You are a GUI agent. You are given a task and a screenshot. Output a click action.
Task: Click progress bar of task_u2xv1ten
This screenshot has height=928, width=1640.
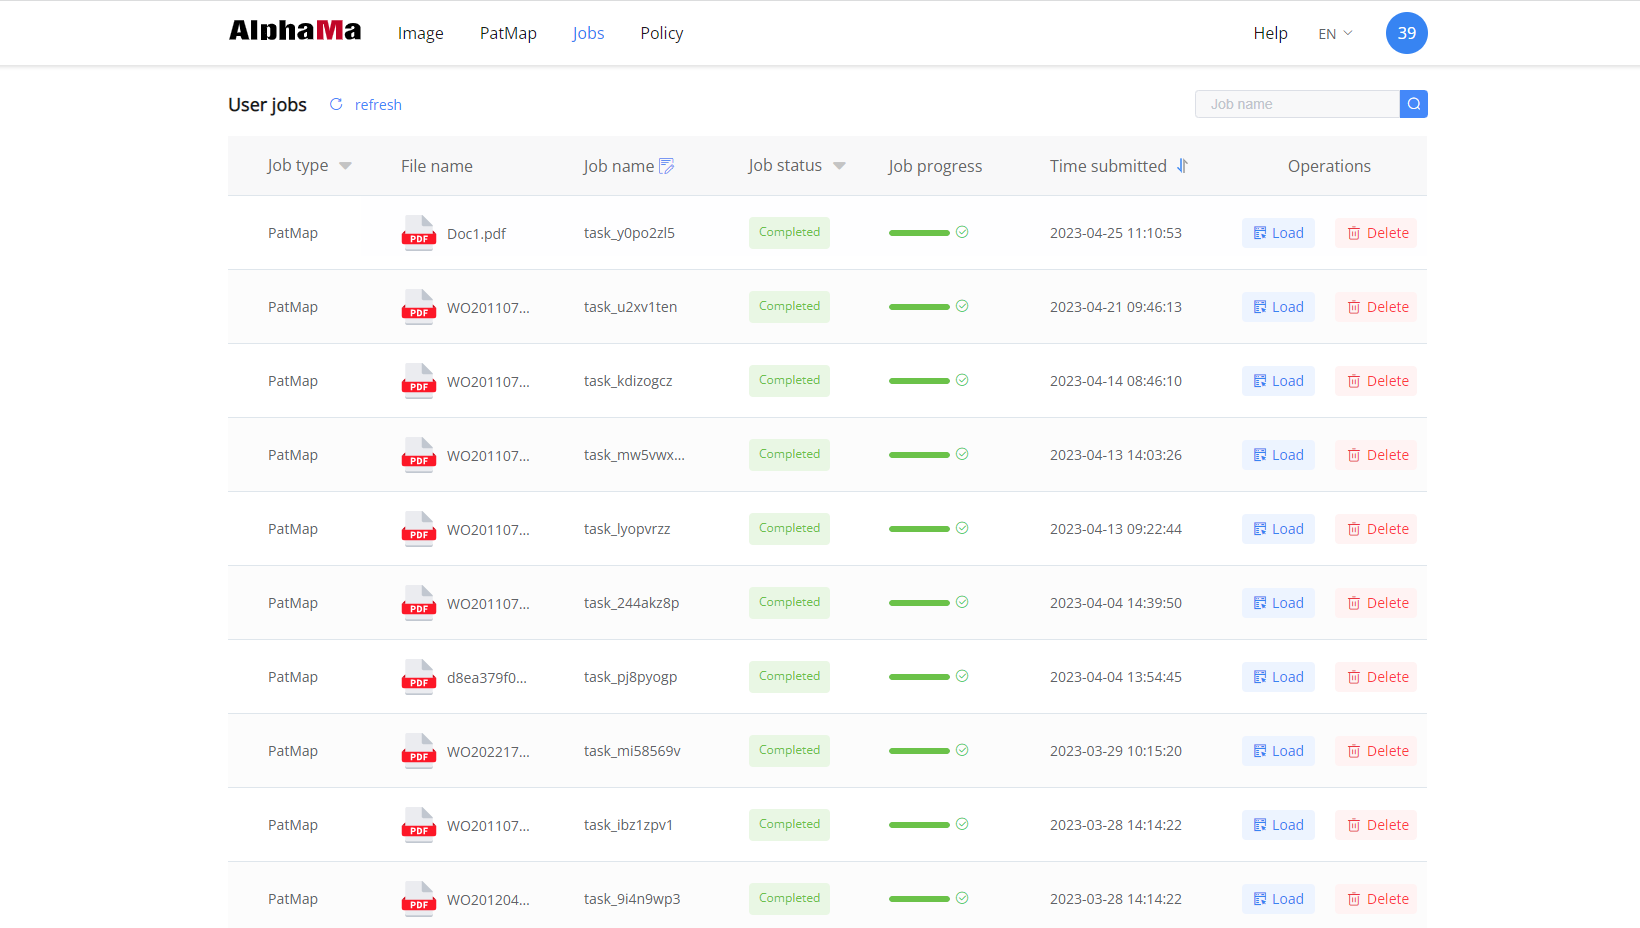click(919, 307)
